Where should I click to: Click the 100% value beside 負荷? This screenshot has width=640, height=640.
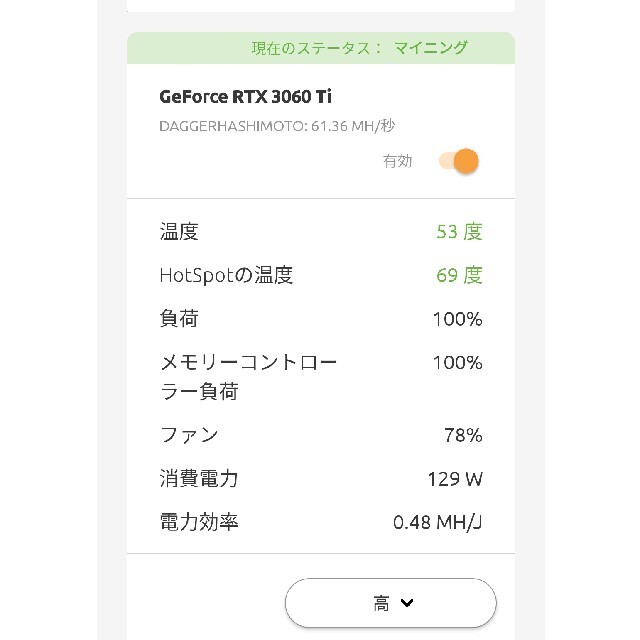[458, 319]
